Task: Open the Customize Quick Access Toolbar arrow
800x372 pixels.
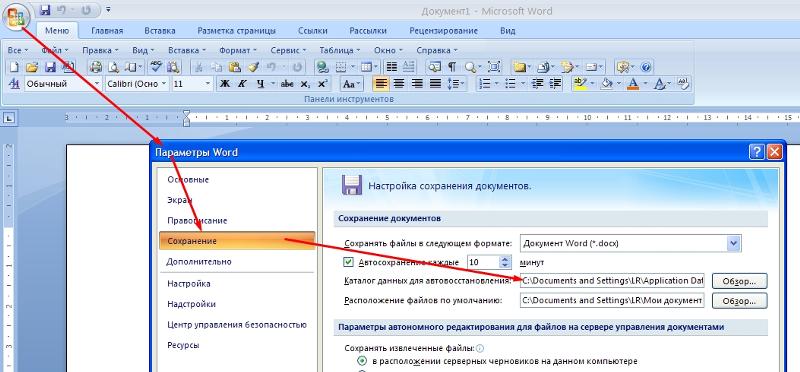Action: pos(108,10)
